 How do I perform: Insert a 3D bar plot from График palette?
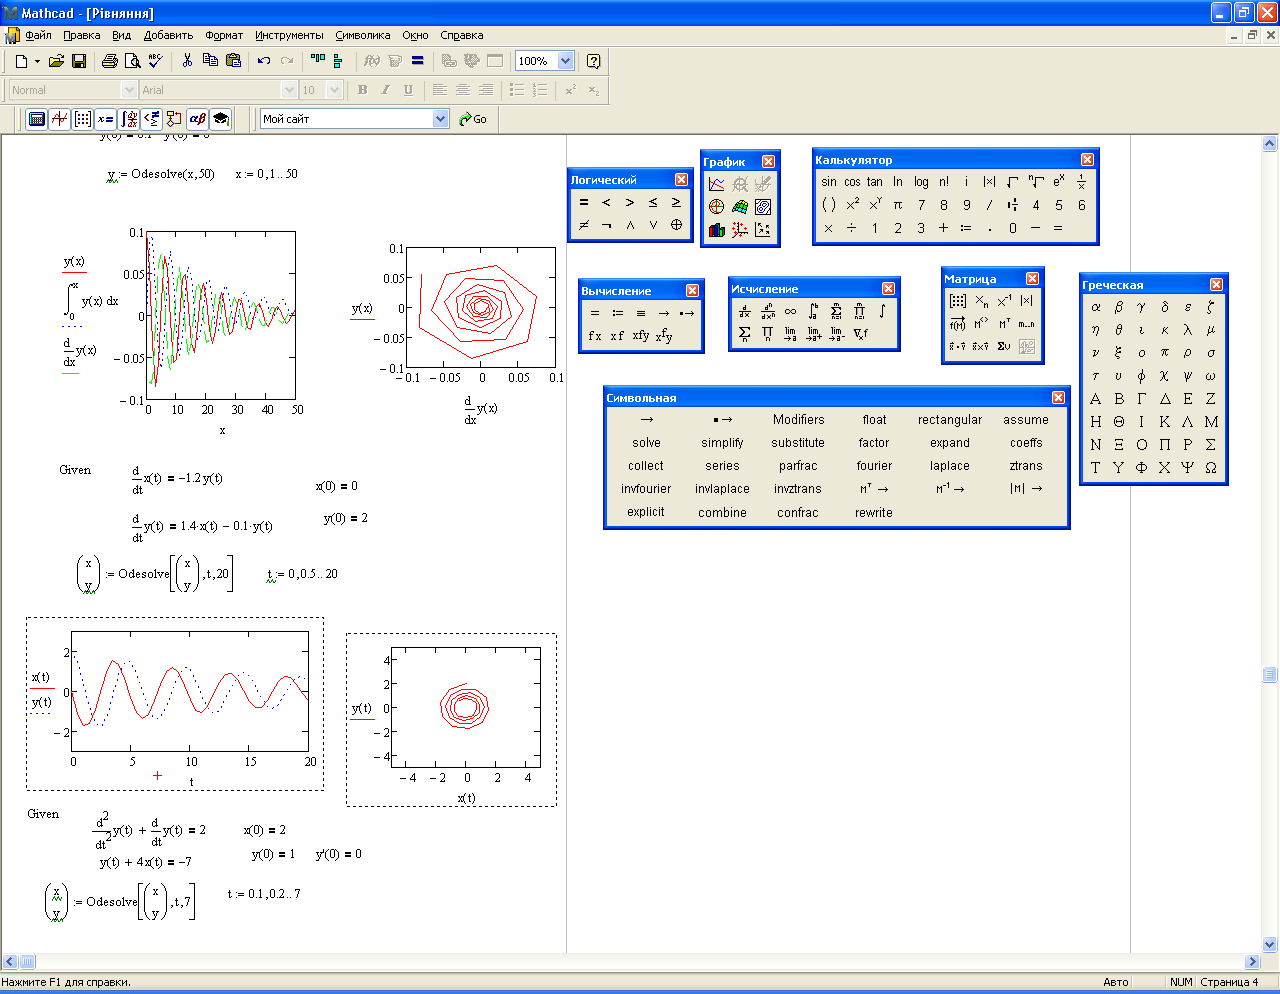point(716,230)
